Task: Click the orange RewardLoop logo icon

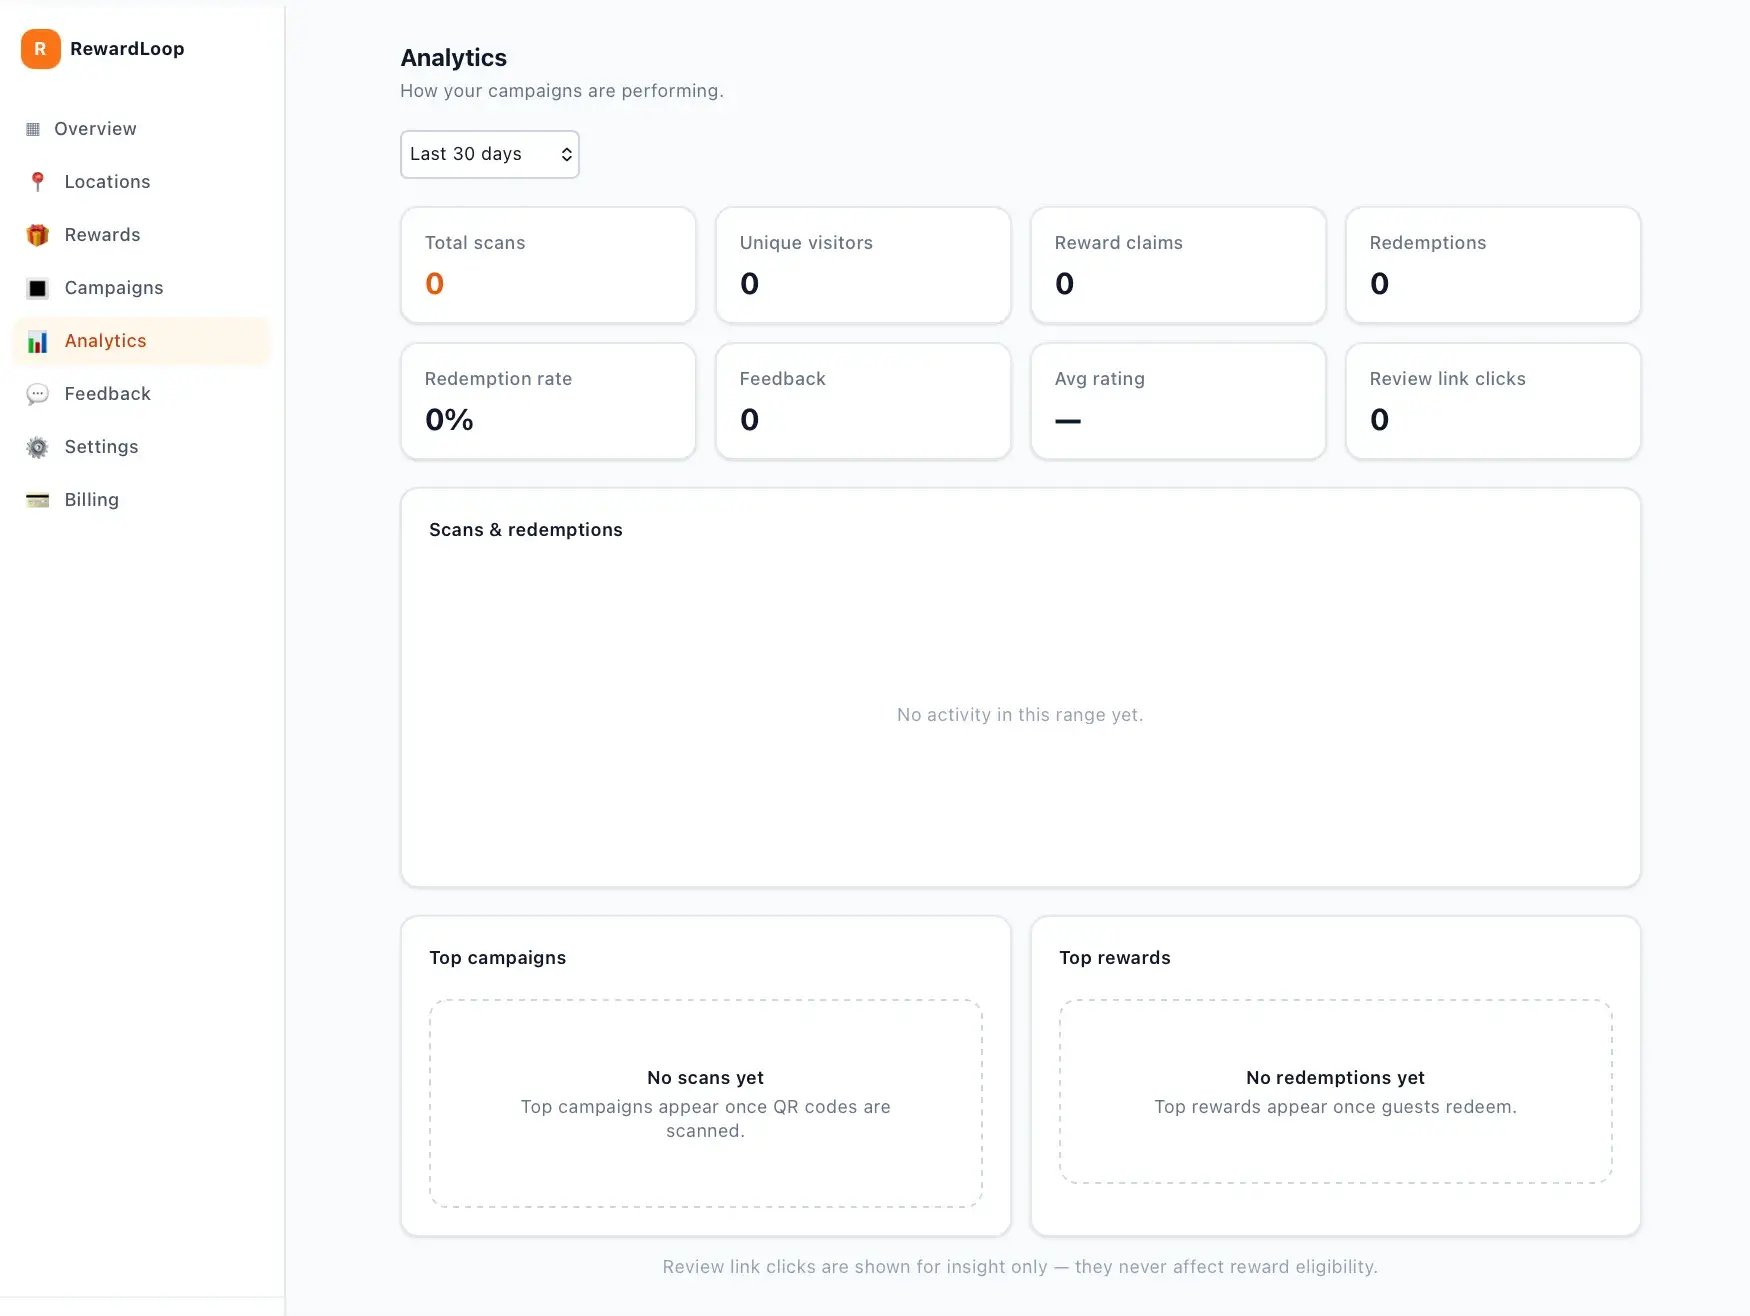Action: coord(41,49)
